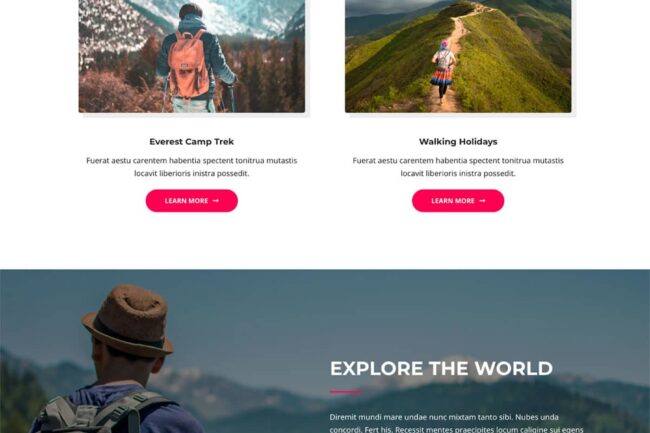Click the pink divider line below Explore the World

tap(345, 392)
